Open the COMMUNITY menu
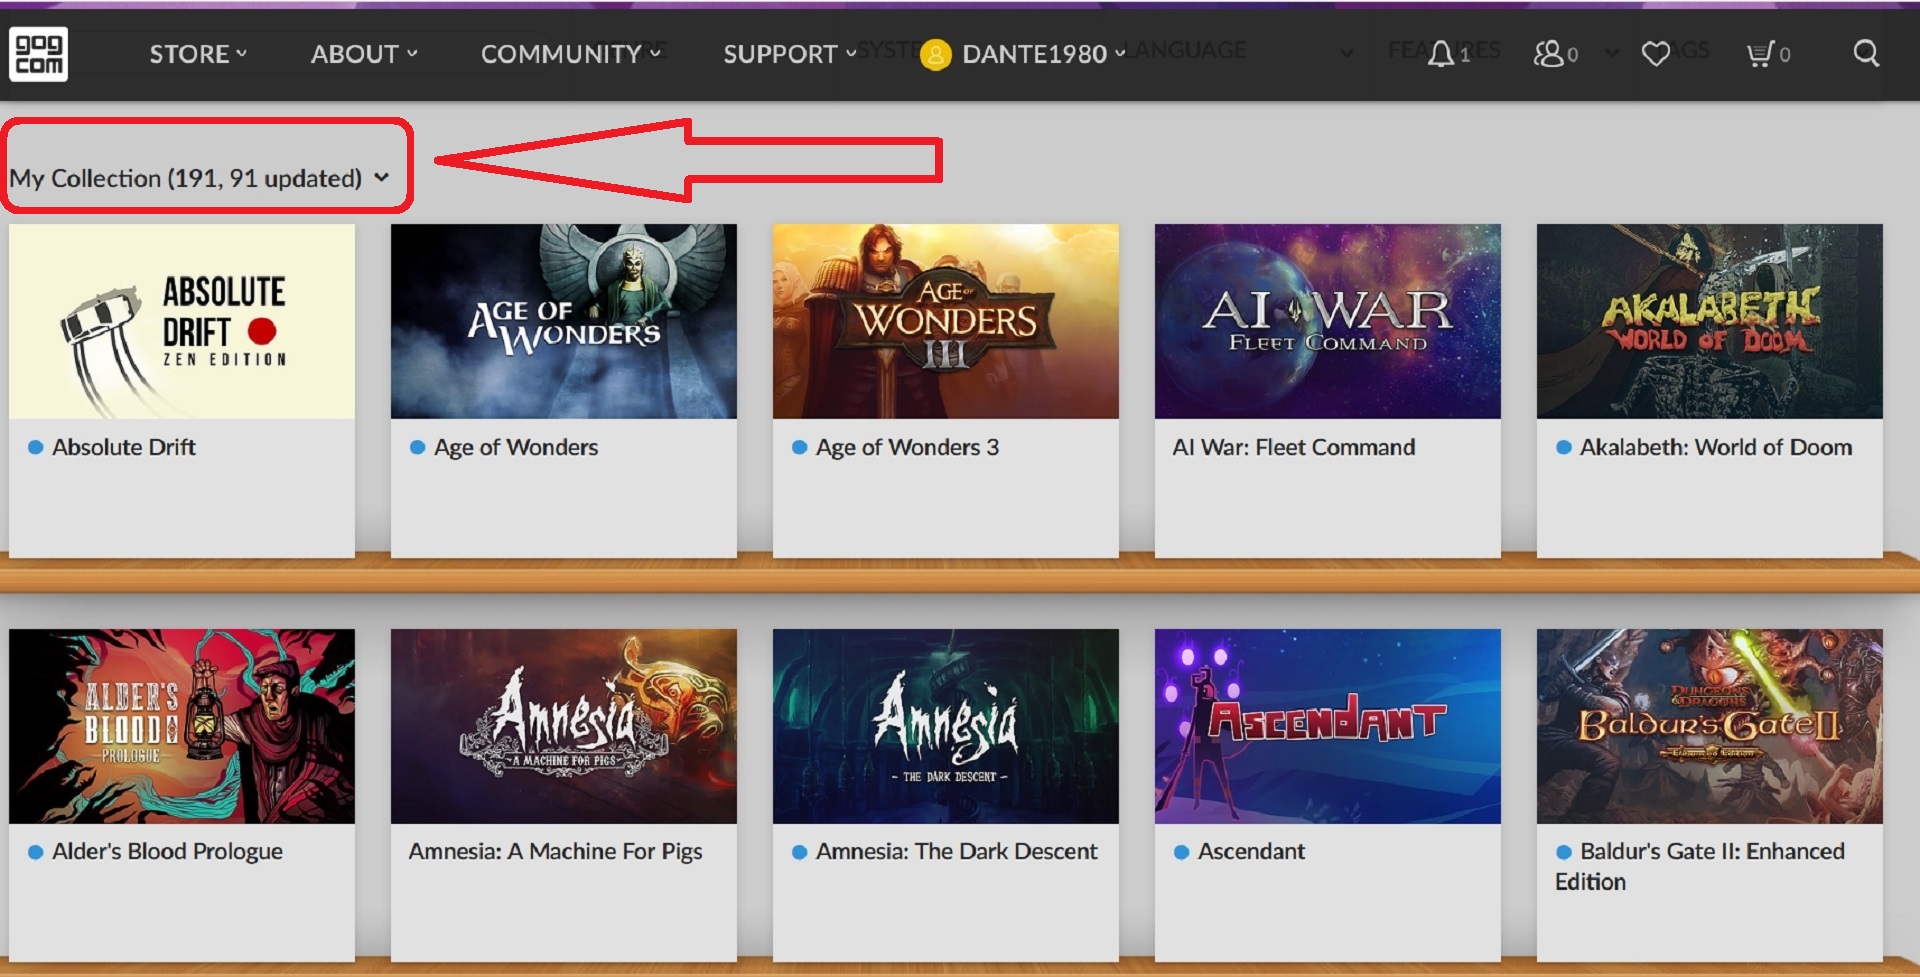This screenshot has width=1920, height=977. pyautogui.click(x=571, y=54)
